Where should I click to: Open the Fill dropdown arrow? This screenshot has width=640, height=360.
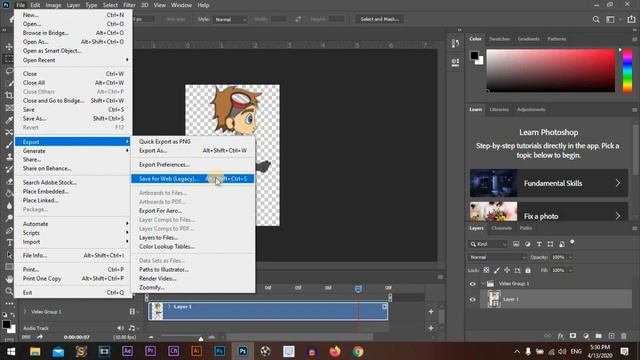tap(570, 270)
